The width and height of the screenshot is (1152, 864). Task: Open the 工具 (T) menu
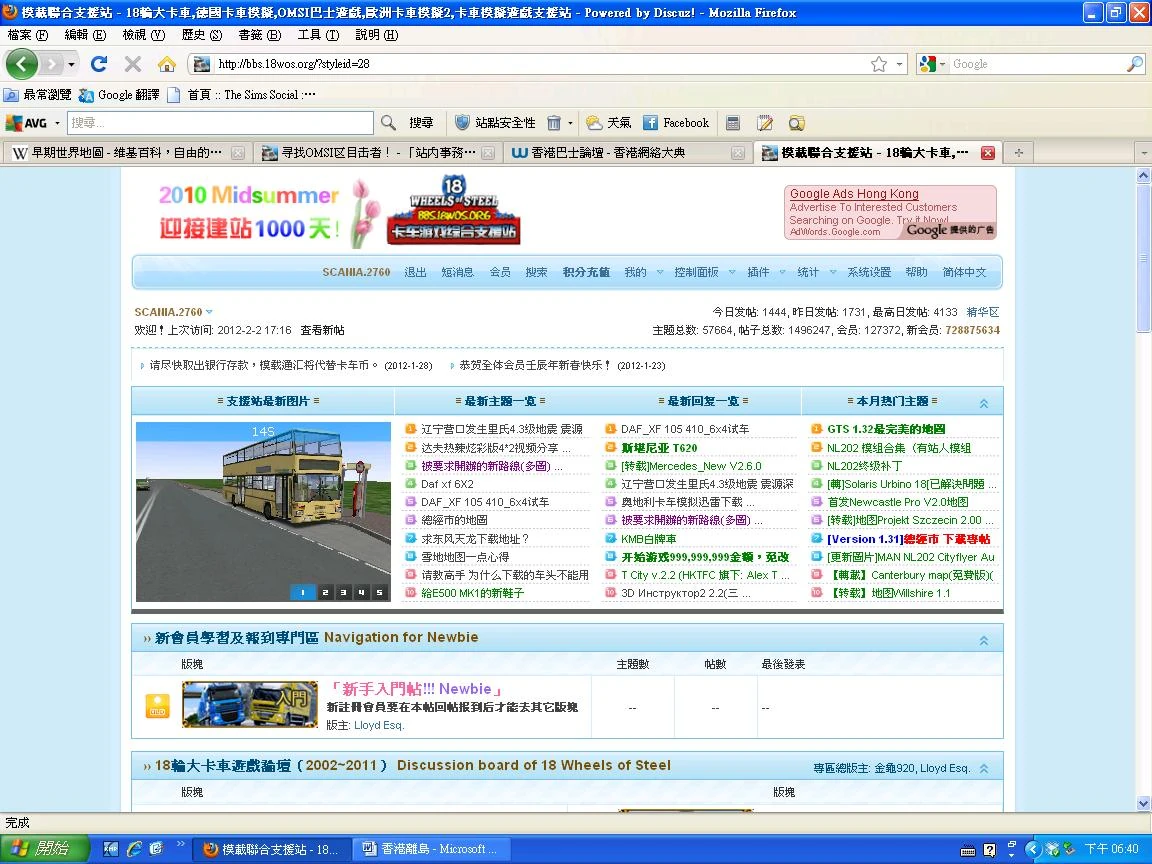pyautogui.click(x=318, y=35)
